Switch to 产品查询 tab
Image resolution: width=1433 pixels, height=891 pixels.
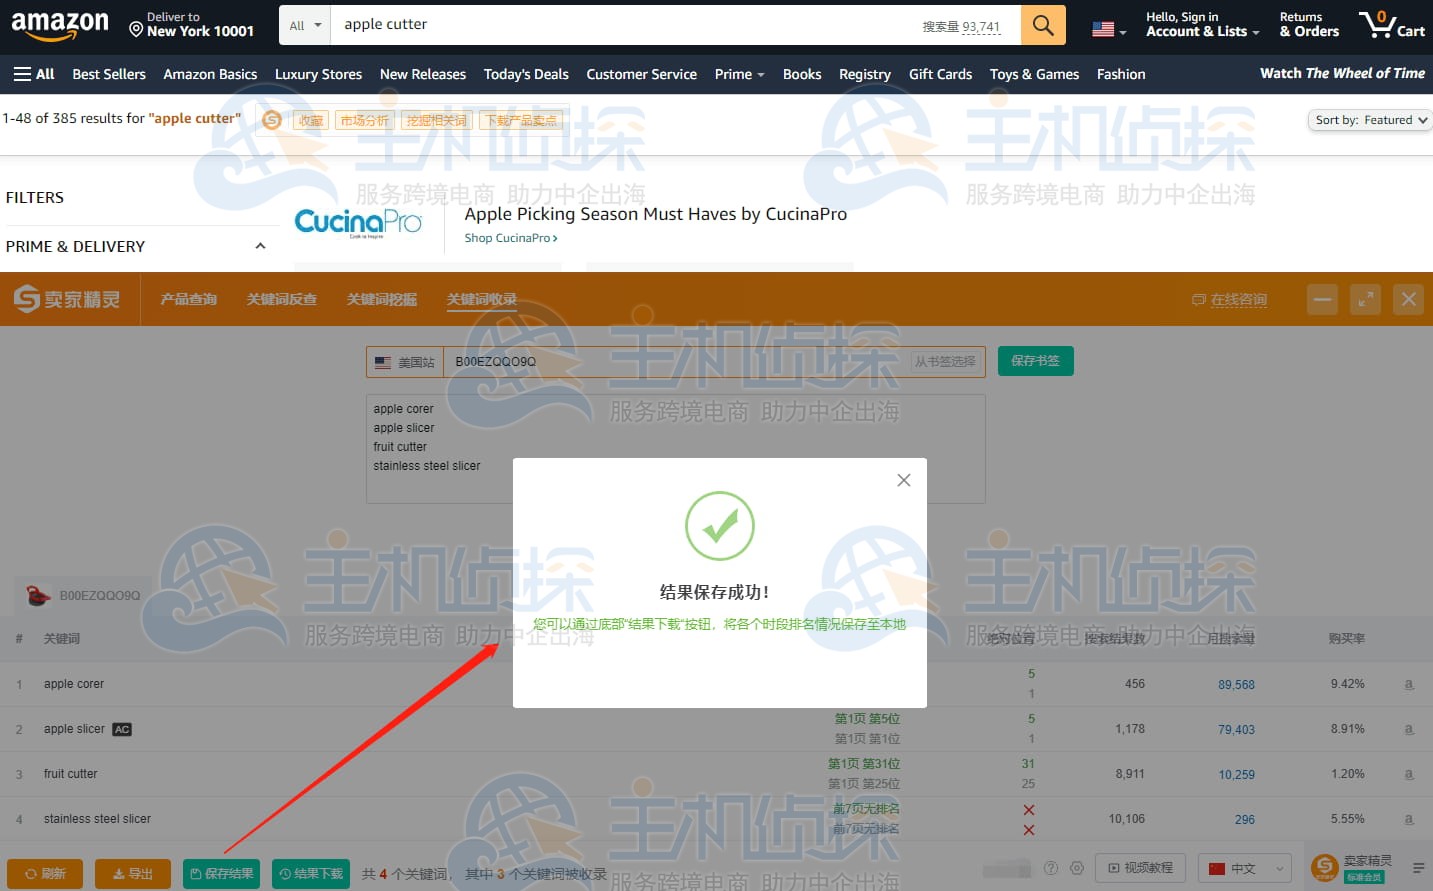pos(189,299)
